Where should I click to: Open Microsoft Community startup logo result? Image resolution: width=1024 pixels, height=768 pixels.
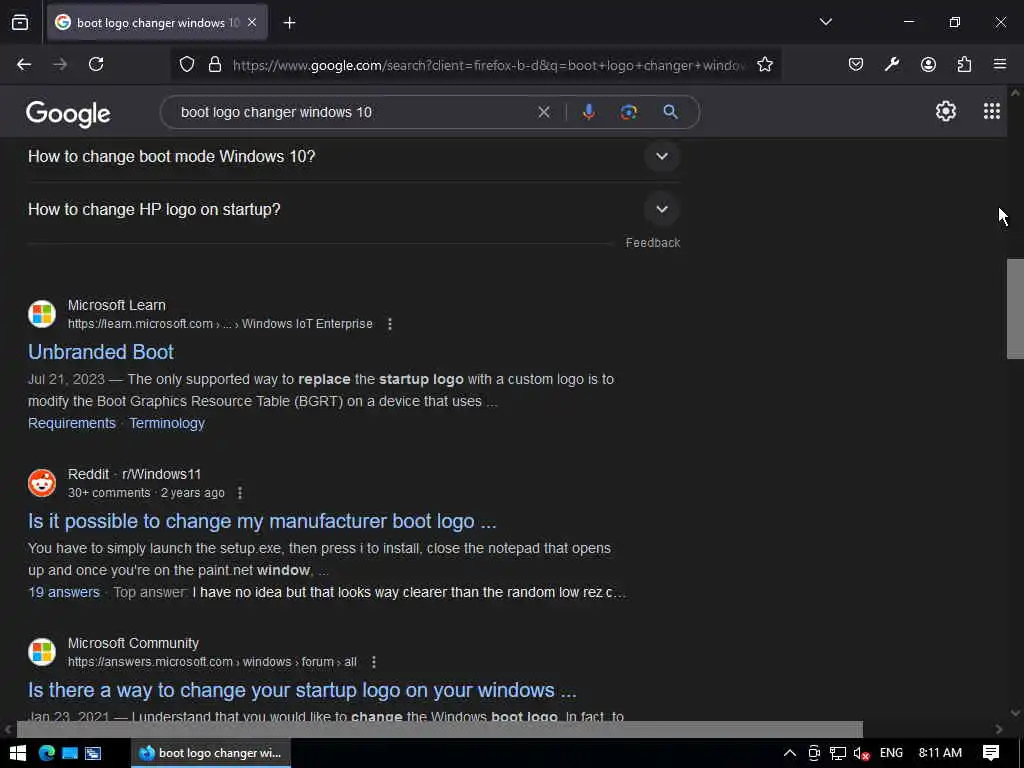coord(302,690)
